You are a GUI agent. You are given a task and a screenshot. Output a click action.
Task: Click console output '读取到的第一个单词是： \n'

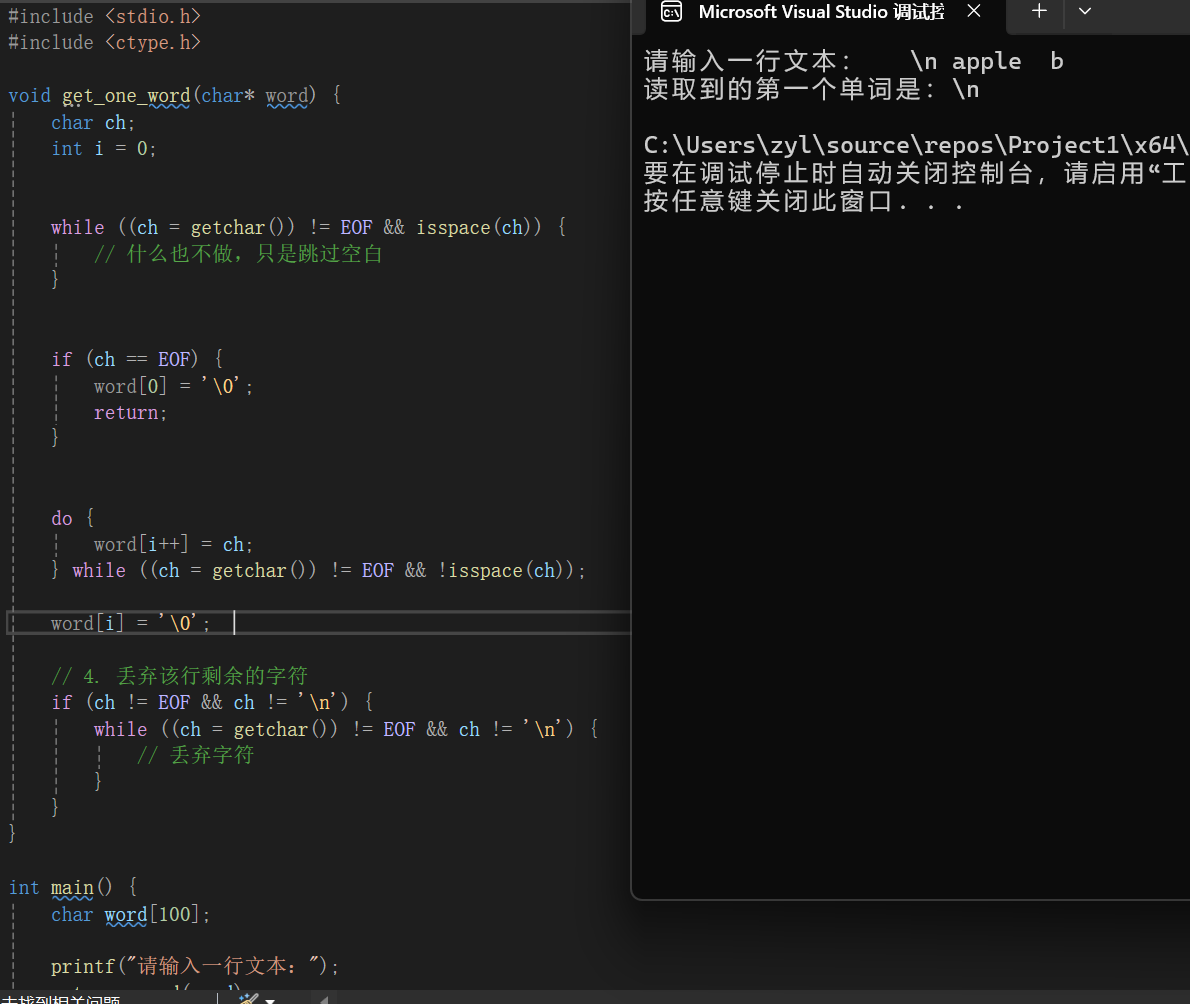click(811, 90)
